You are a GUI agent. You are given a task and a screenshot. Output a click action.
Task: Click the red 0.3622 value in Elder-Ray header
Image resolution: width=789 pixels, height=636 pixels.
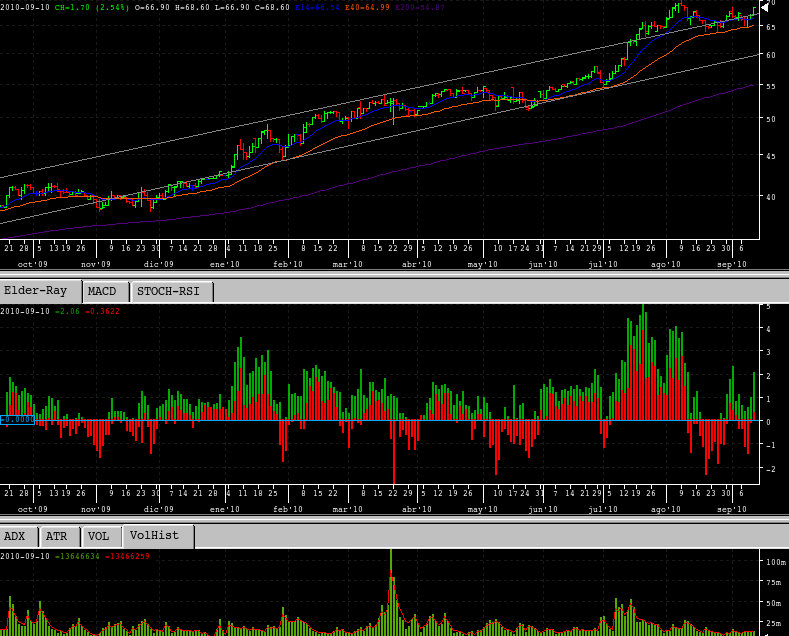(102, 311)
